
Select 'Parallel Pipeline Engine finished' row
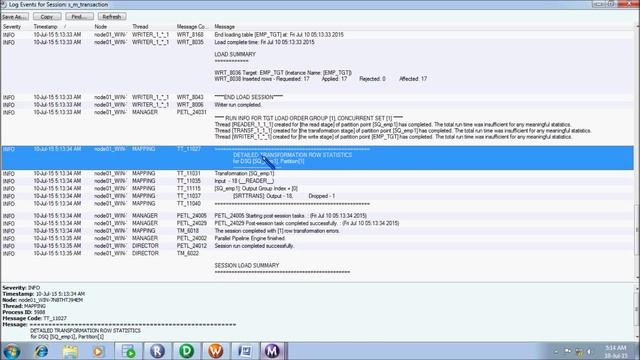point(317,238)
